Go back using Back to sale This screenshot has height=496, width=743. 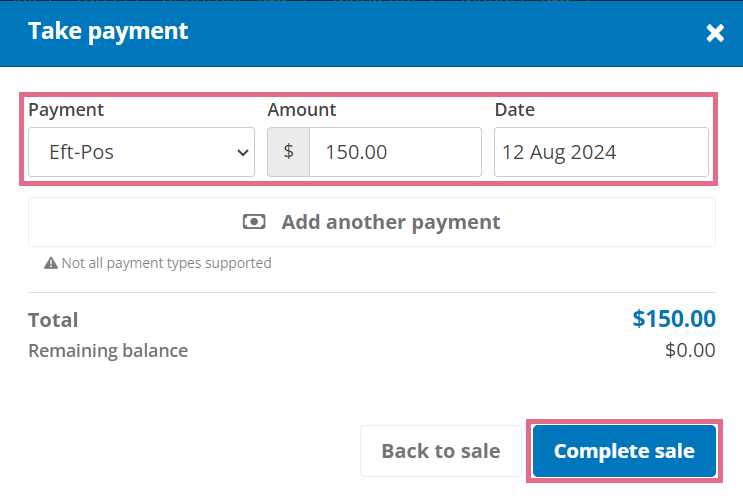[441, 451]
